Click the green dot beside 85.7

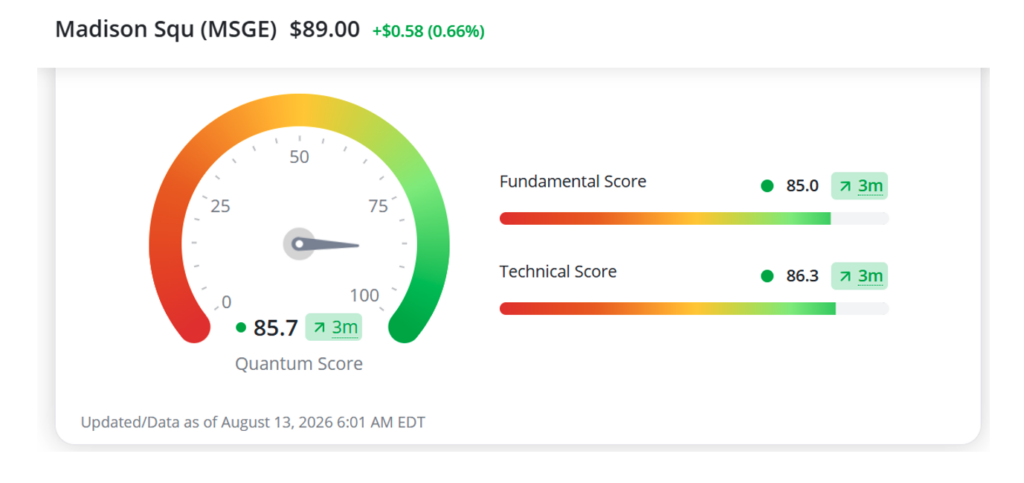241,328
